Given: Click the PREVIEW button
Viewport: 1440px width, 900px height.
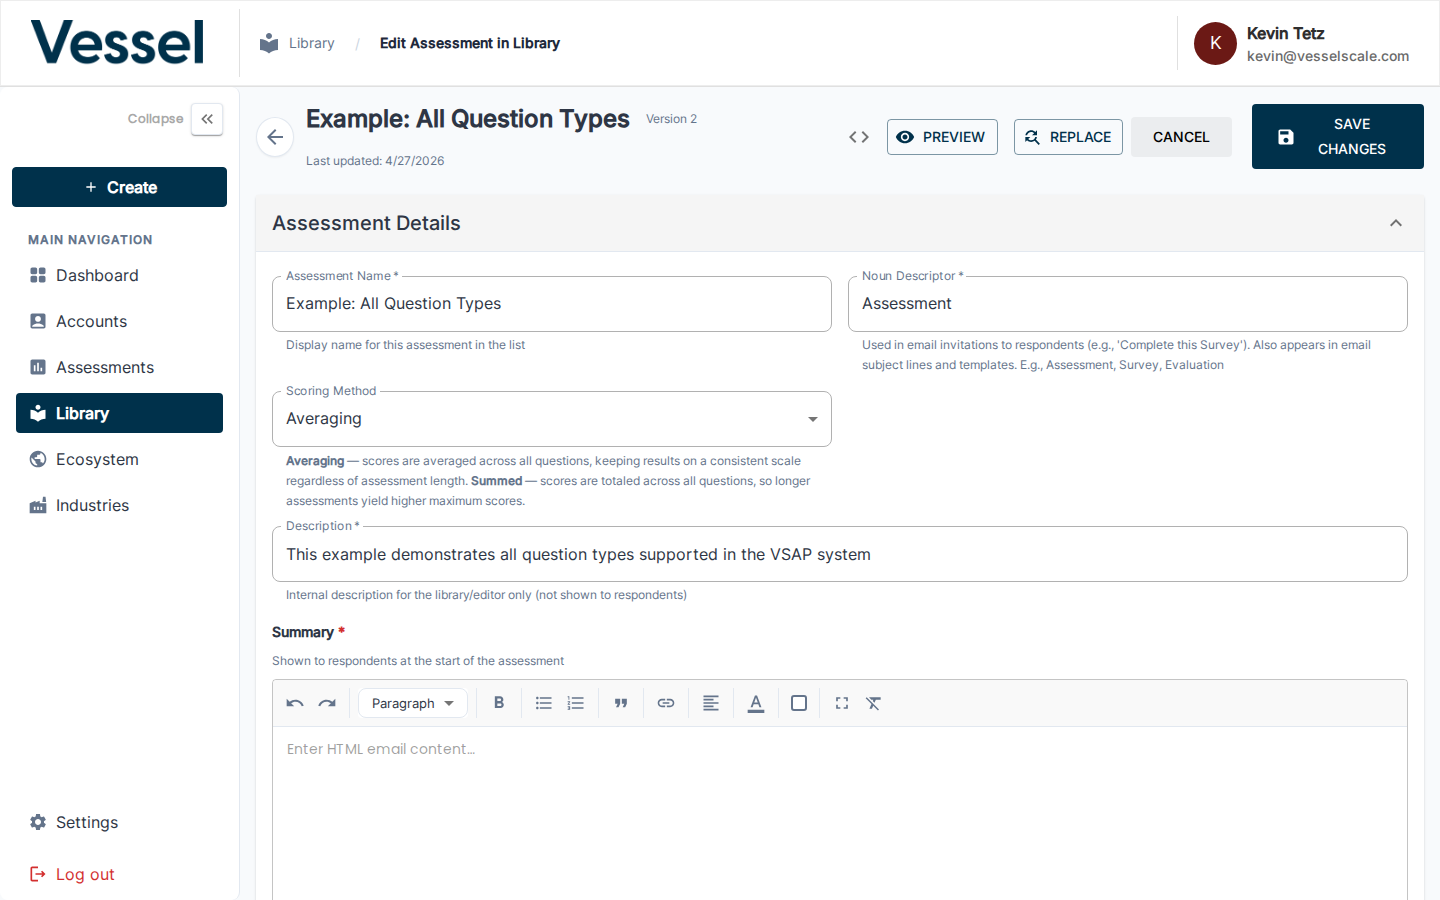Looking at the screenshot, I should 942,137.
